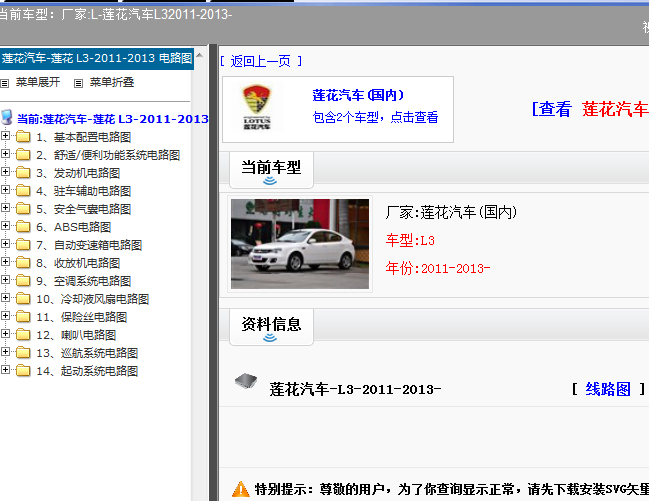This screenshot has width=649, height=501.
Task: Expand the 11、保险丝电路图 tree node
Action: [x=5, y=316]
